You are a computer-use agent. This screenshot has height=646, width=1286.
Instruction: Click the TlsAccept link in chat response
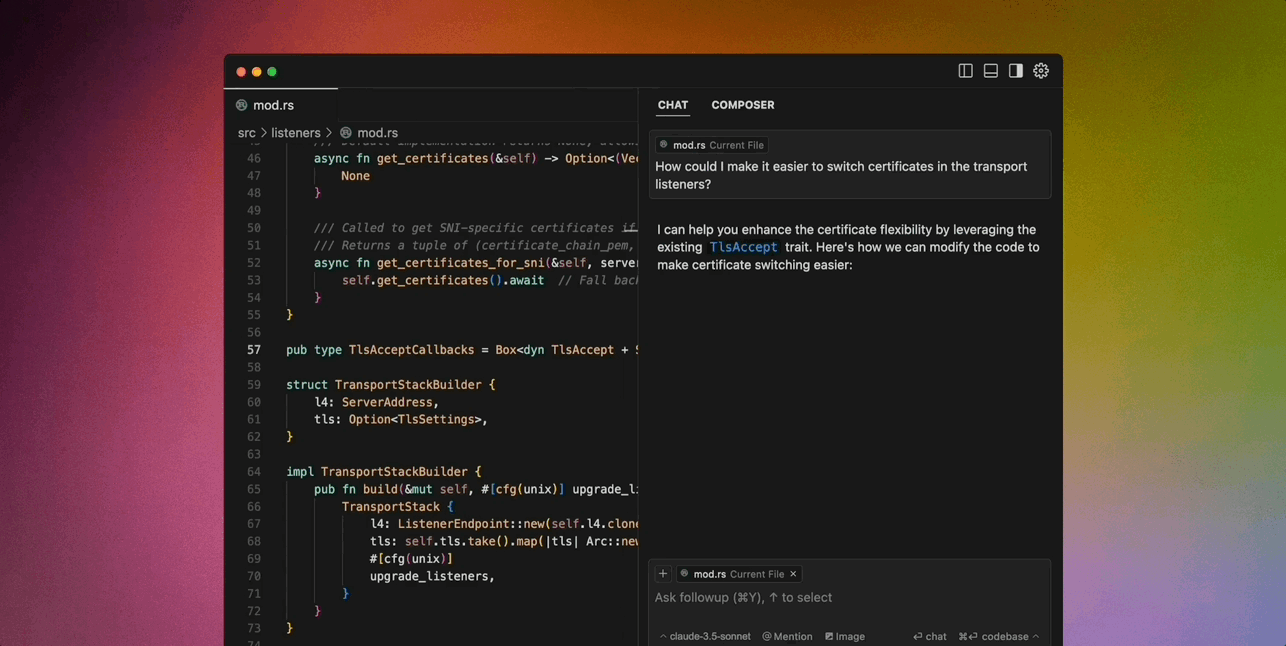743,247
